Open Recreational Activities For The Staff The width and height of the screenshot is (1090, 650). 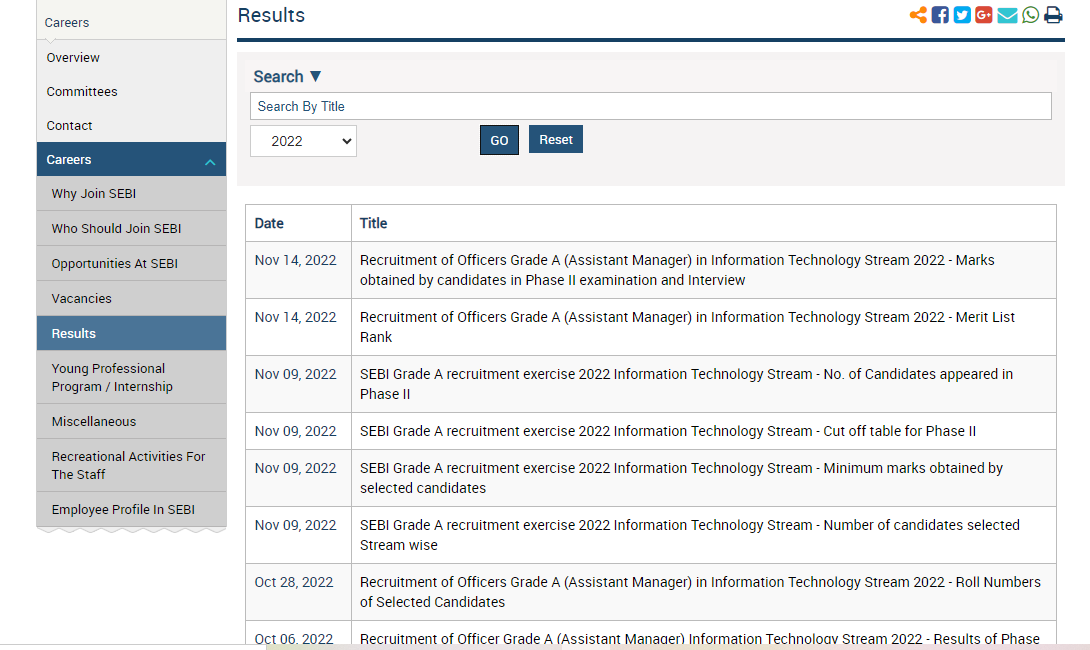point(131,465)
